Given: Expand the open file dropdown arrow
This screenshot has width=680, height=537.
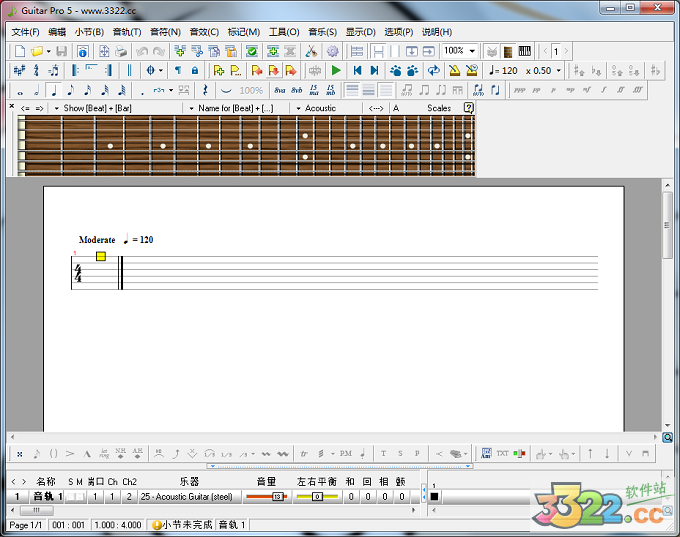Looking at the screenshot, I should point(49,51).
